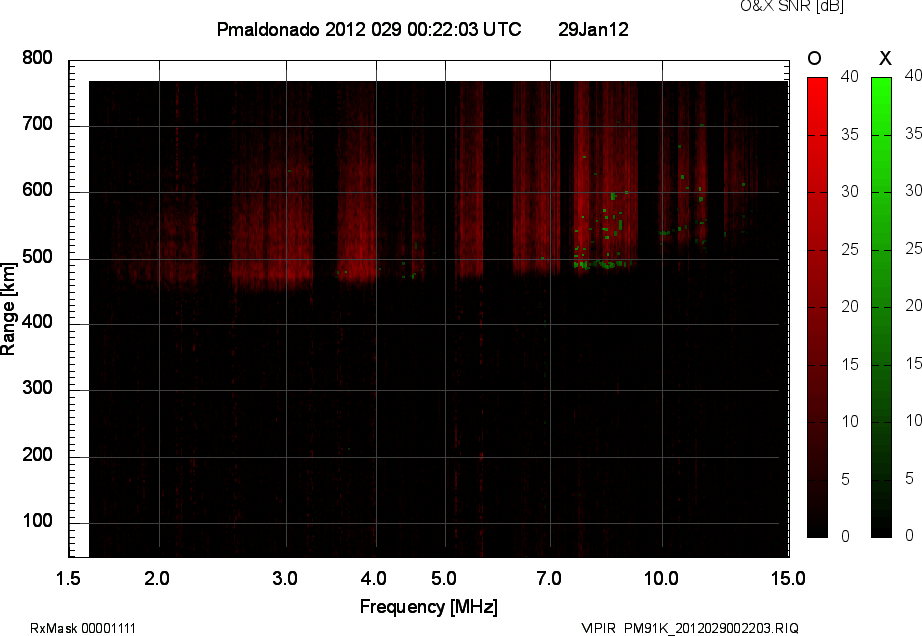This screenshot has height=636, width=922.
Task: Click the 29Jan12 date label
Action: coord(593,30)
